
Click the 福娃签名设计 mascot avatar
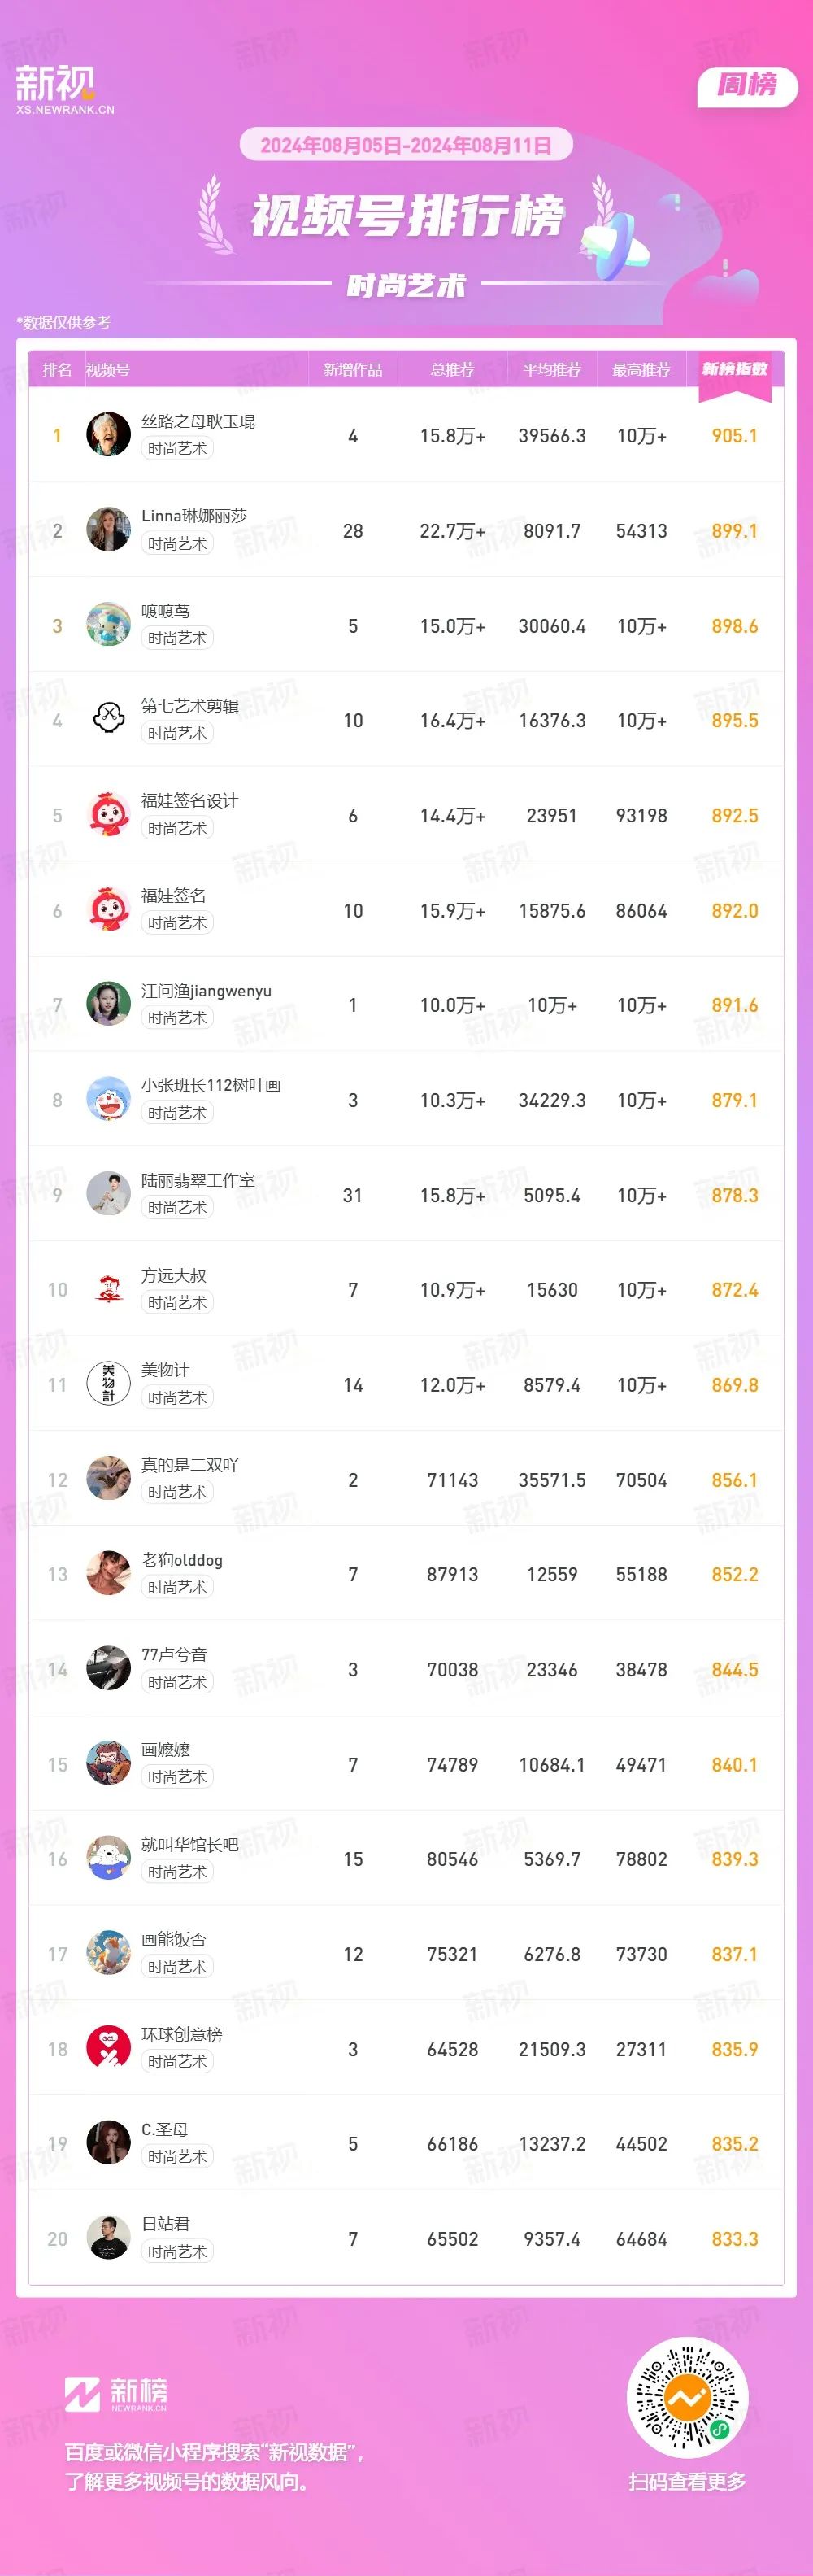(108, 815)
